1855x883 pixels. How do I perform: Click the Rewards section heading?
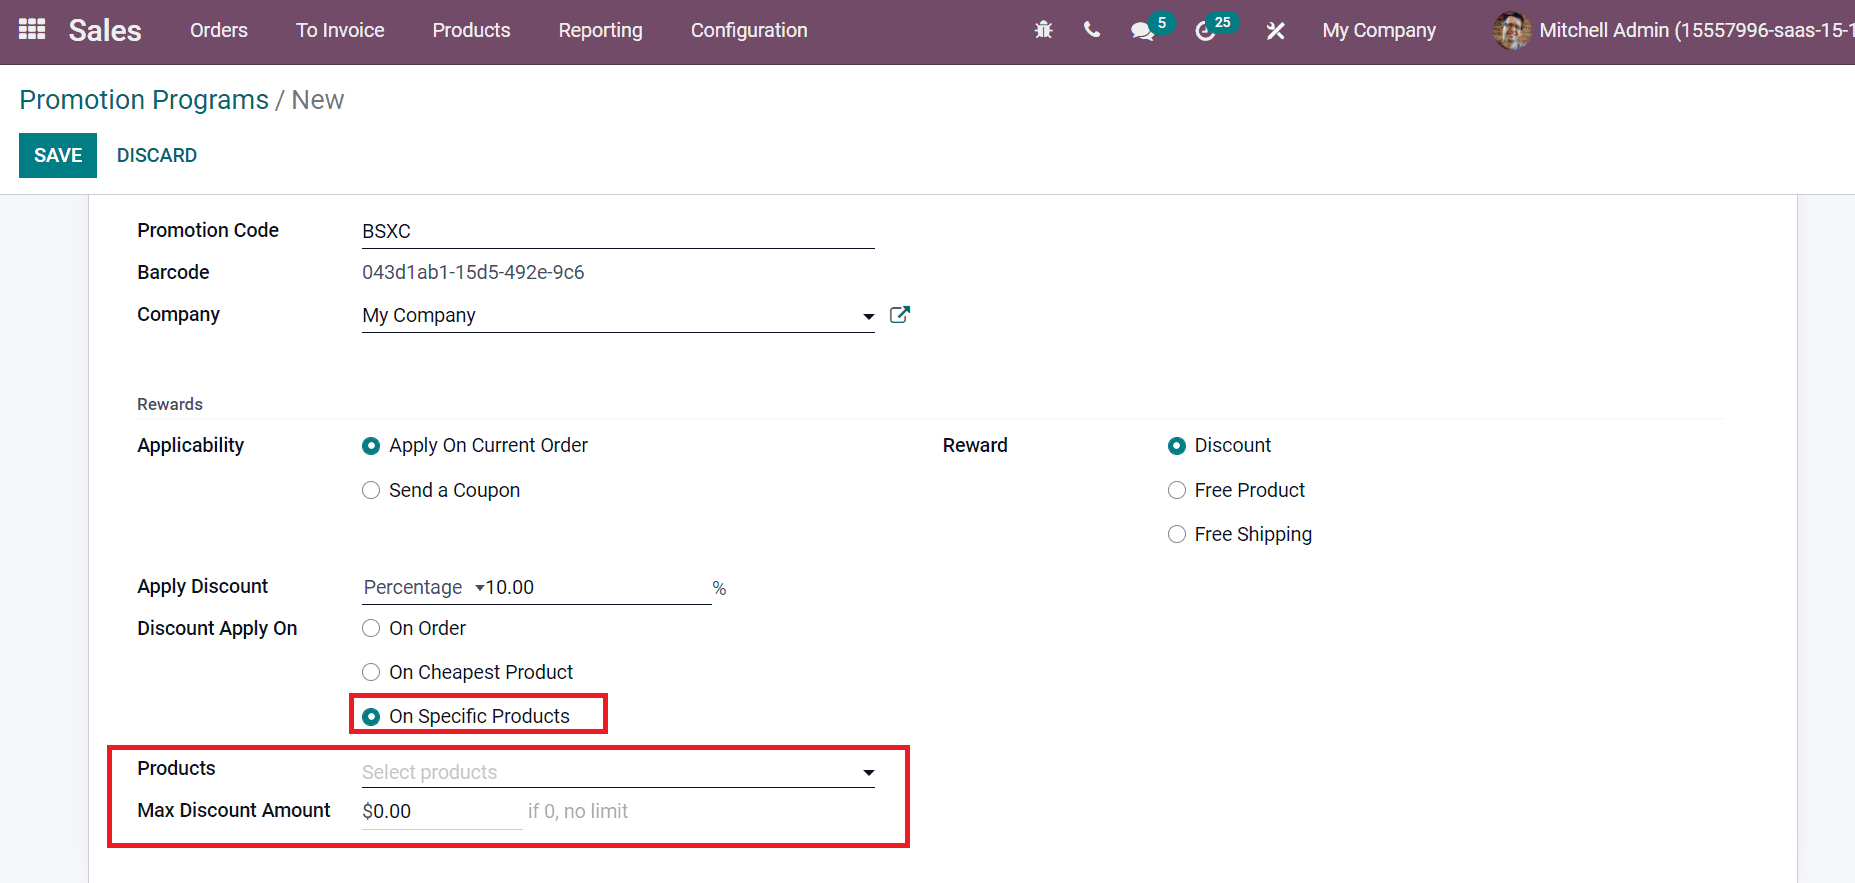pyautogui.click(x=170, y=404)
